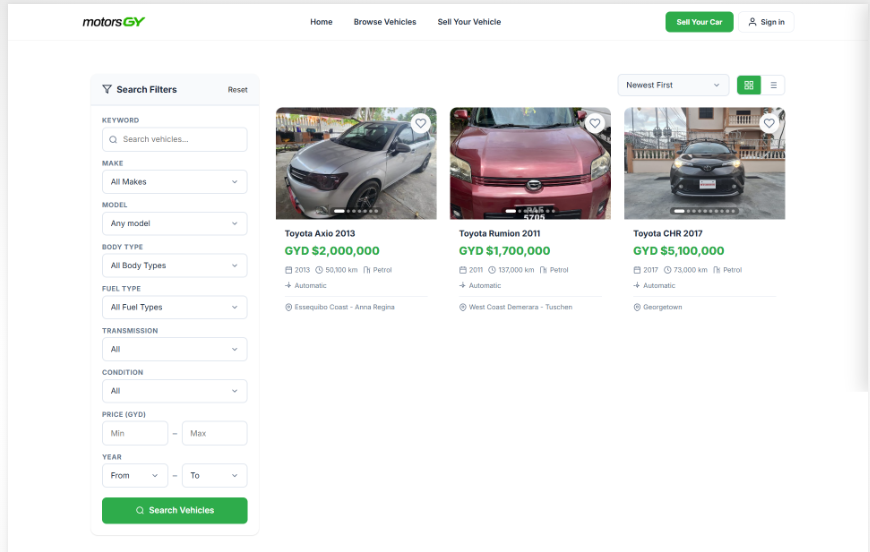The width and height of the screenshot is (870, 552).
Task: Go to Browse Vehicles in navigation
Action: pyautogui.click(x=385, y=22)
